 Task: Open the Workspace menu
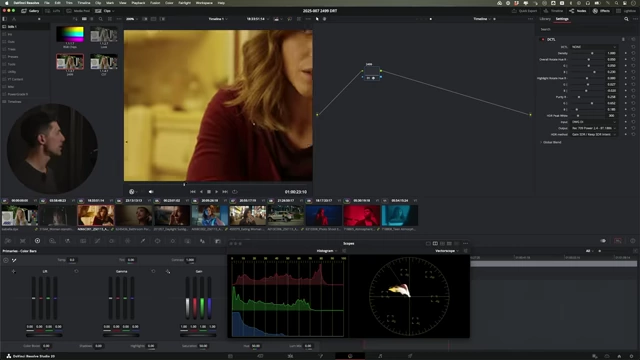click(204, 3)
